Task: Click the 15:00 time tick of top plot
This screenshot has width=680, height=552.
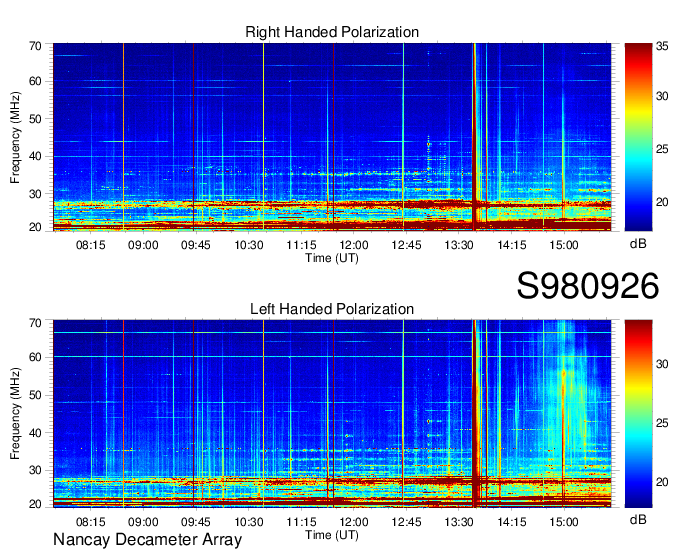Action: pyautogui.click(x=564, y=245)
